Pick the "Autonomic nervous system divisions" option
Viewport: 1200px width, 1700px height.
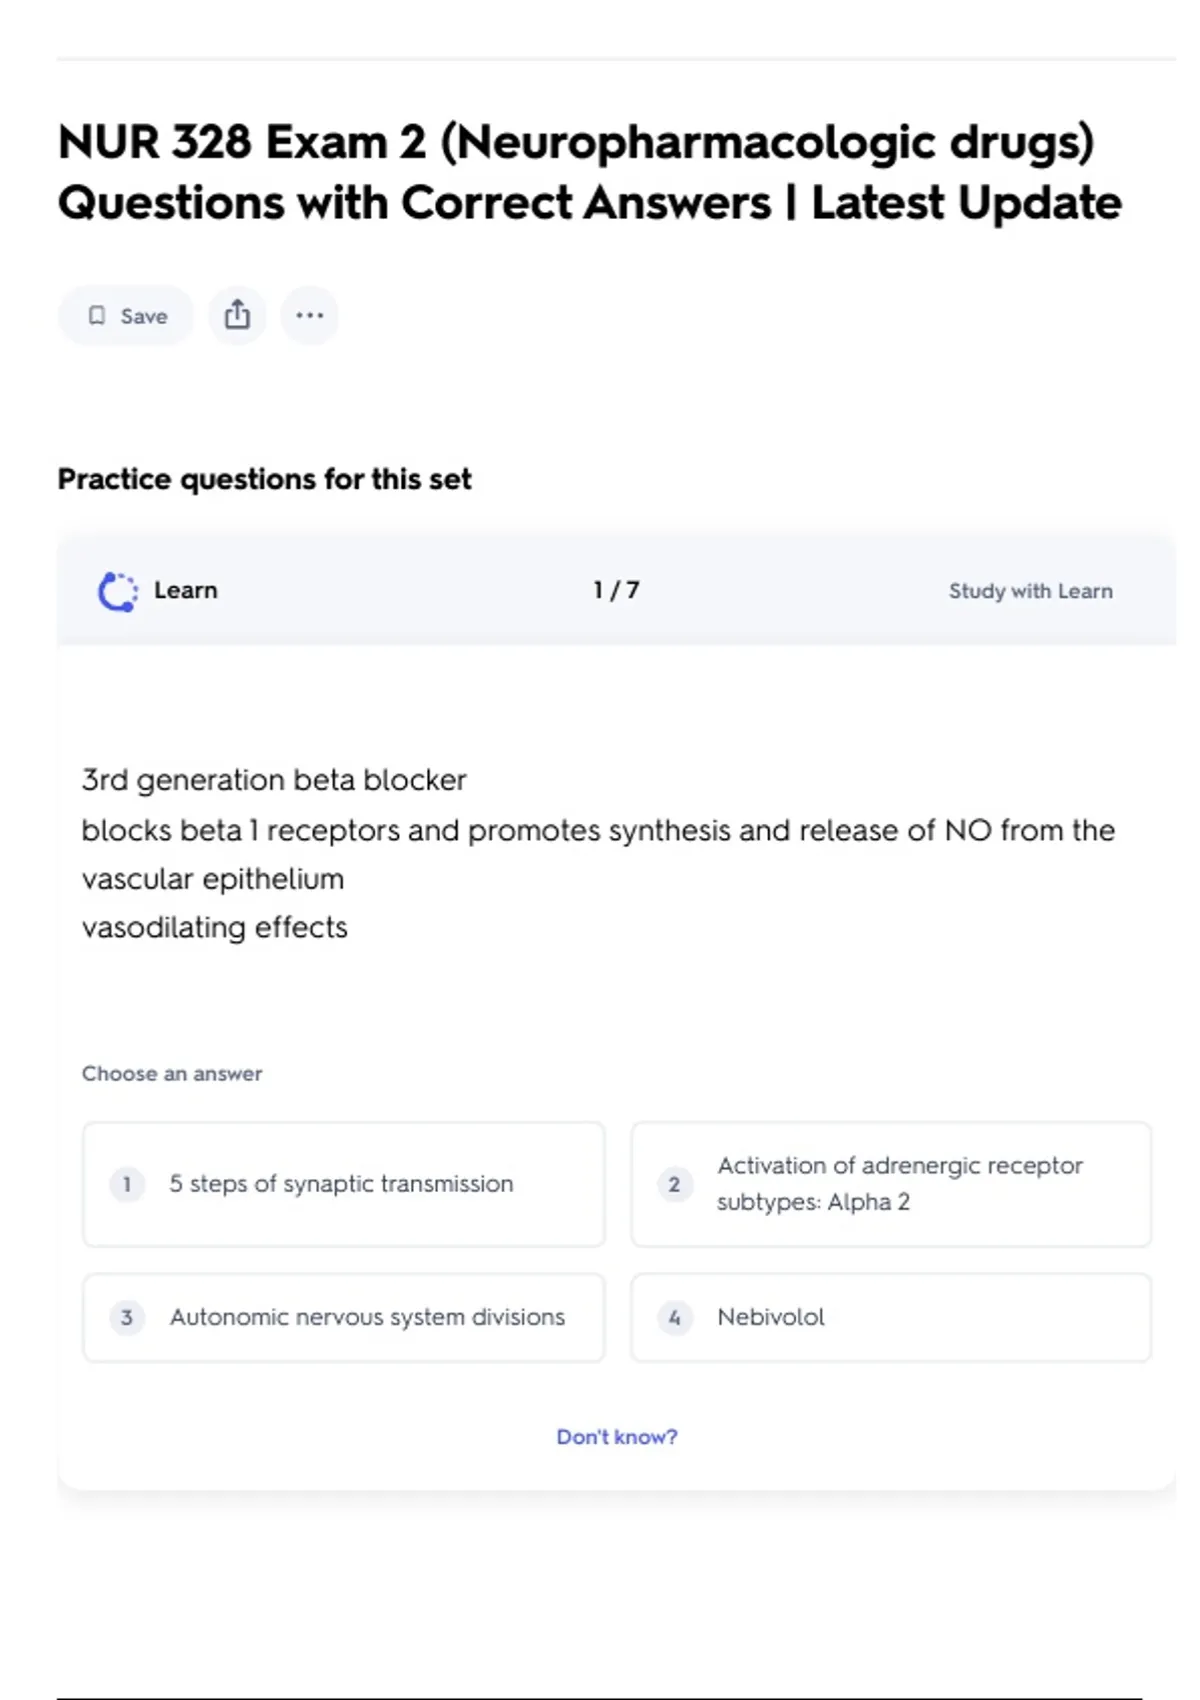click(367, 1317)
